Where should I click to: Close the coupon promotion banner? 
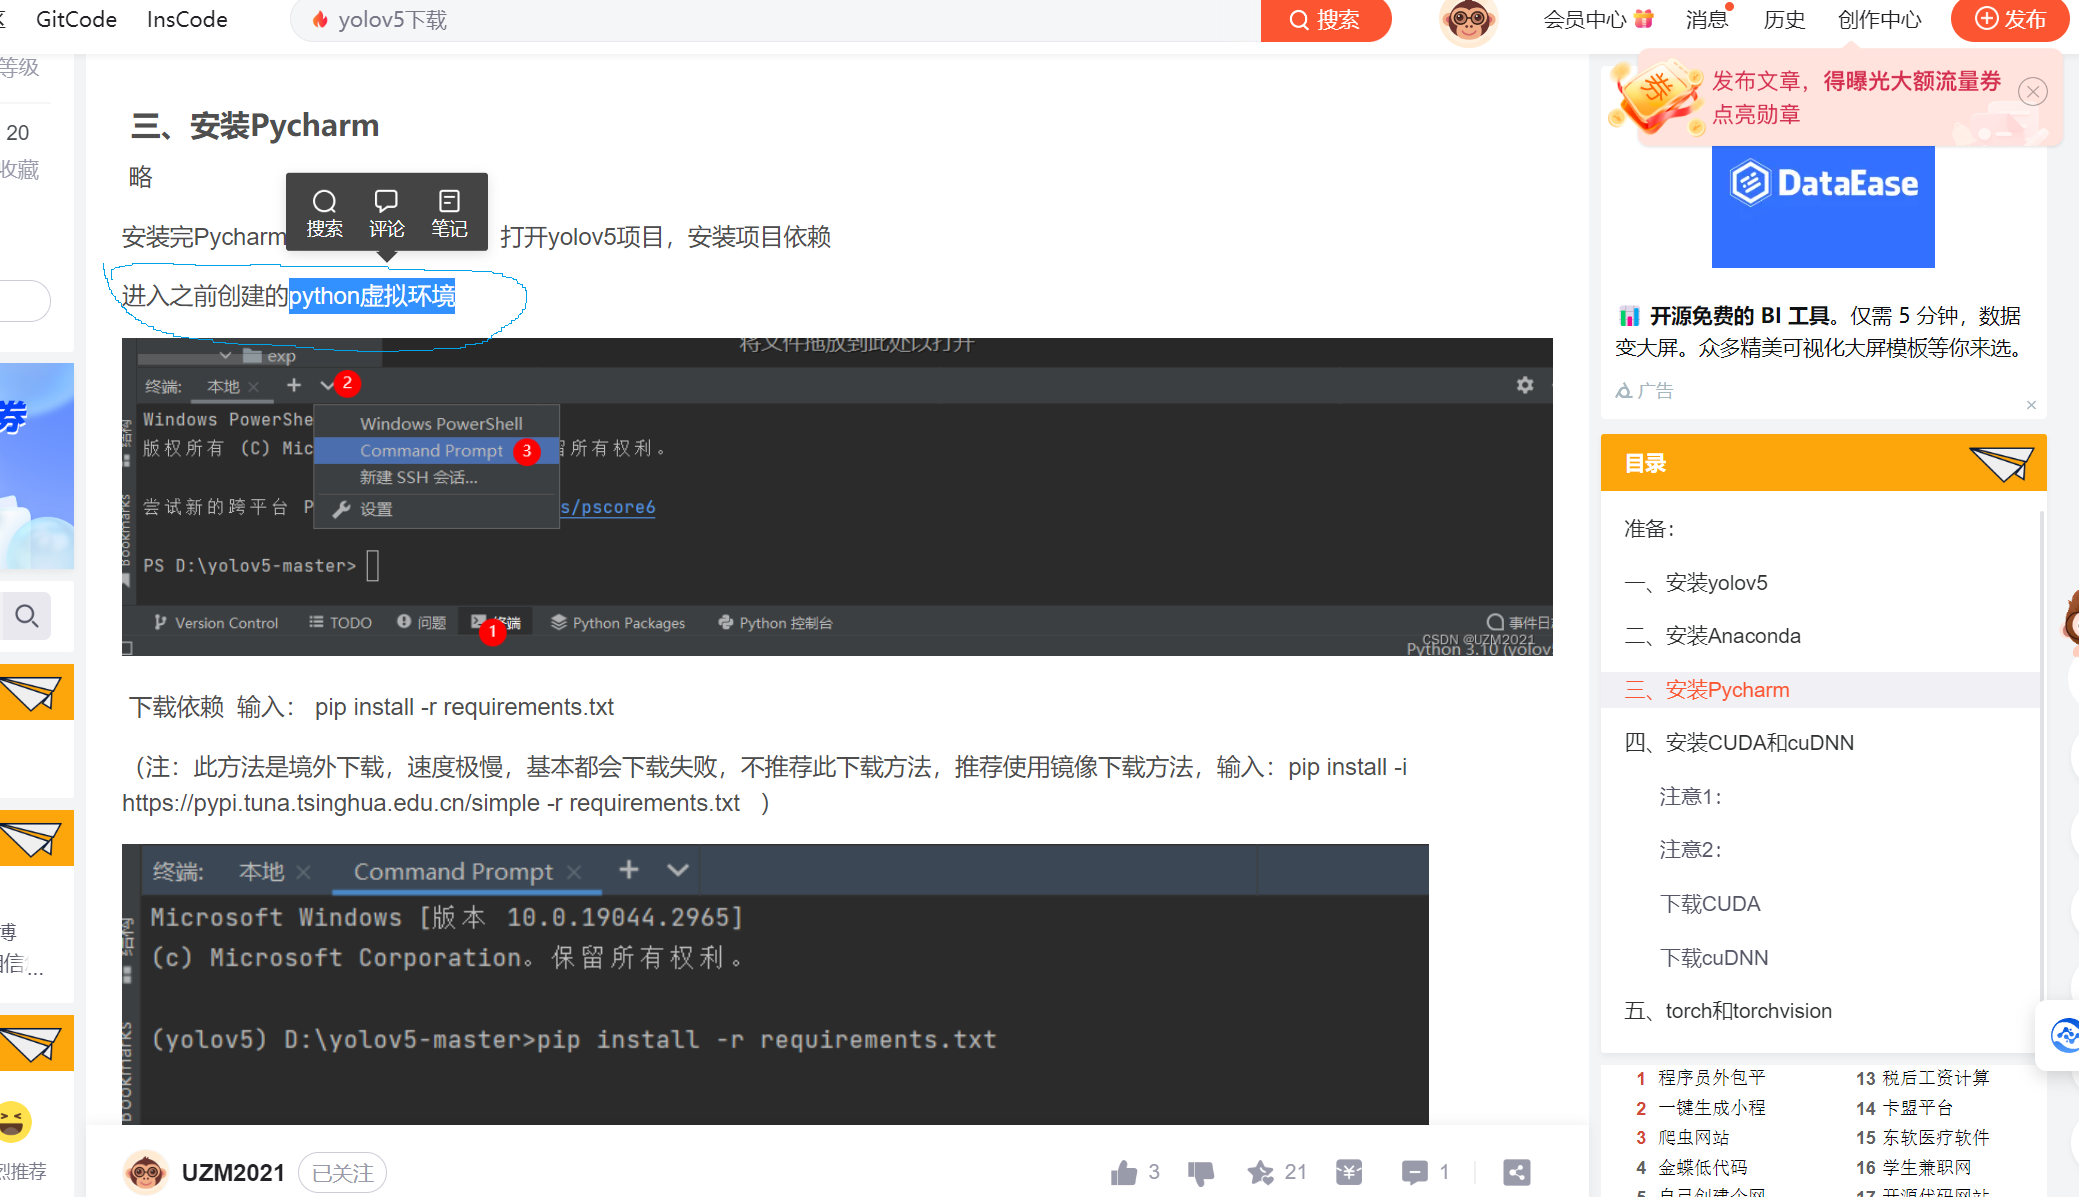pyautogui.click(x=2032, y=92)
